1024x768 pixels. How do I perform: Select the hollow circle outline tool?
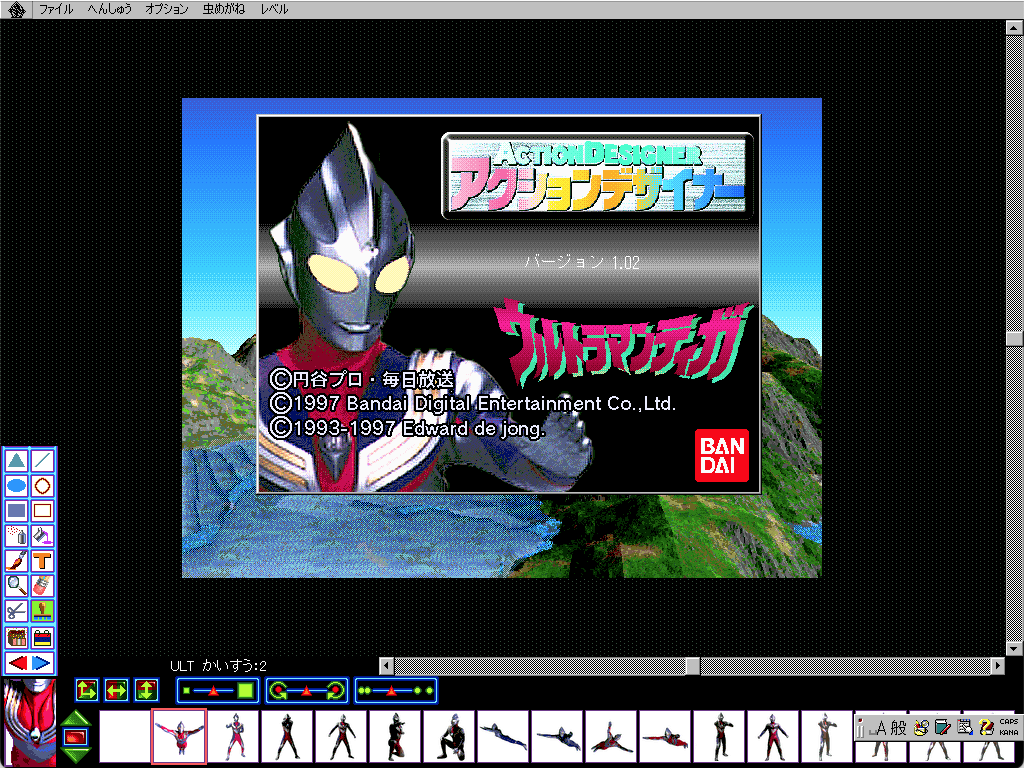[42, 486]
